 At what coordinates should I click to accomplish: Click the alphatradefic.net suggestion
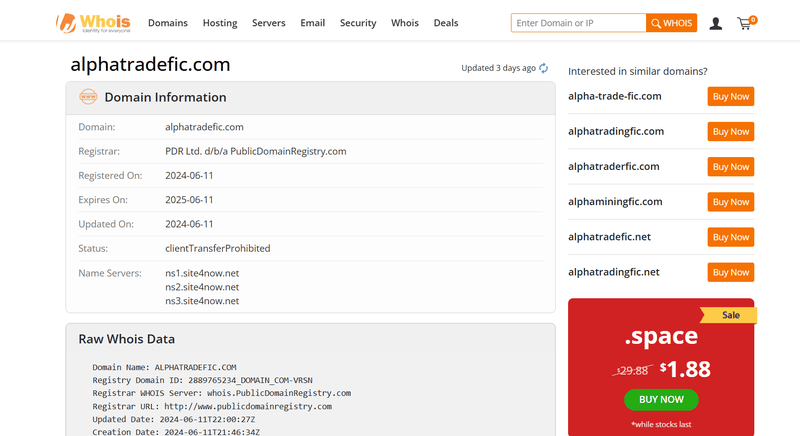pyautogui.click(x=609, y=237)
